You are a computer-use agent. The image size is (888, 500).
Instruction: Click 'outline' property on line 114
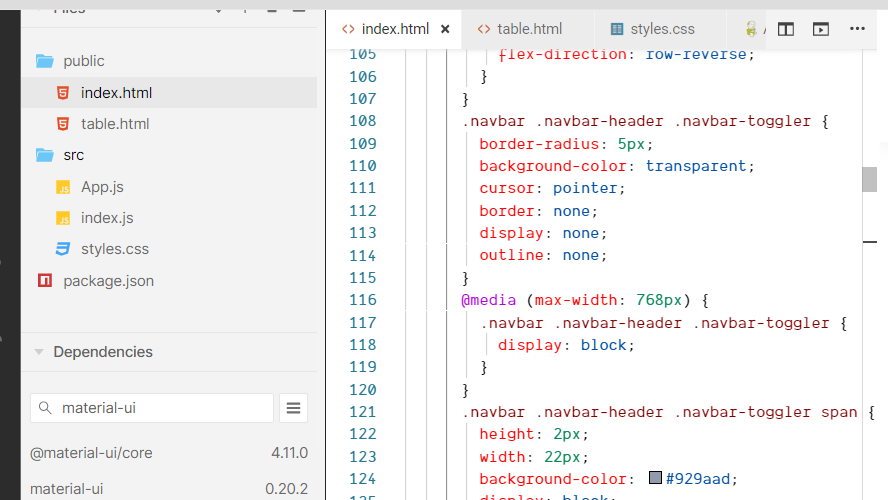pos(511,255)
